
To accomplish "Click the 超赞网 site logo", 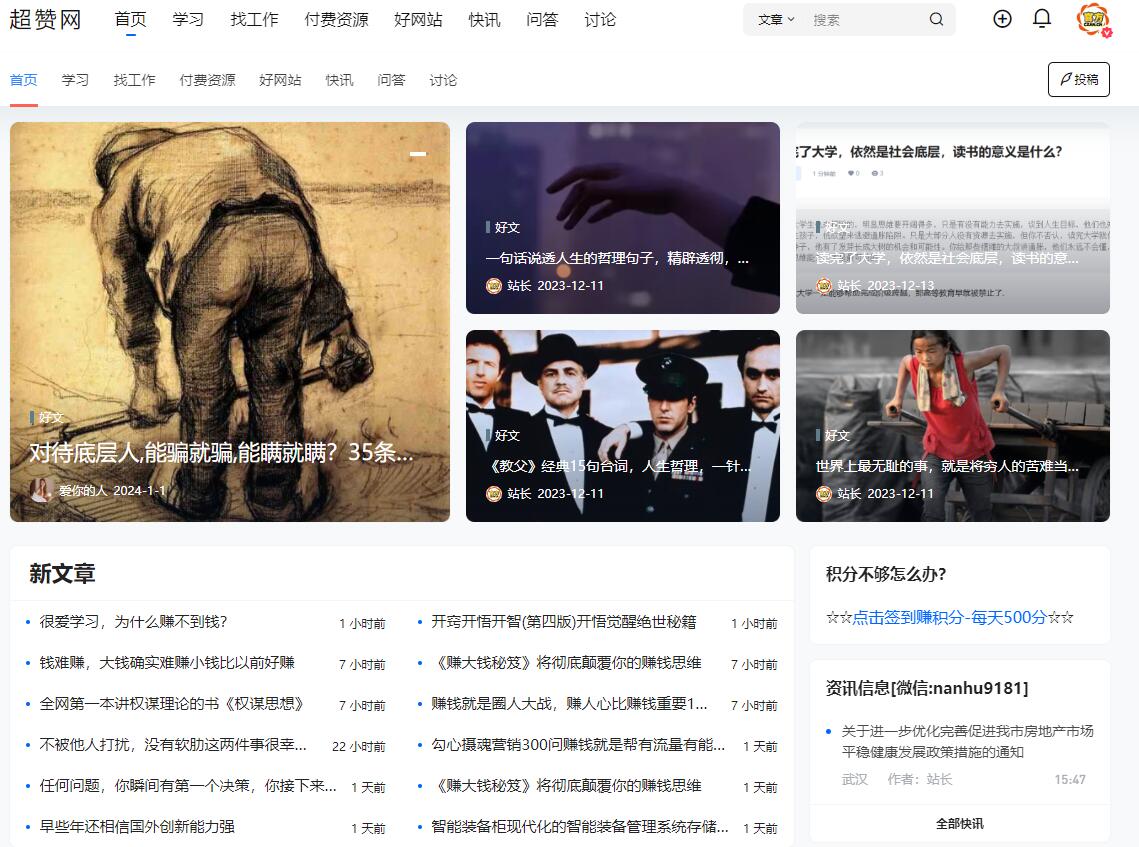I will pos(45,20).
